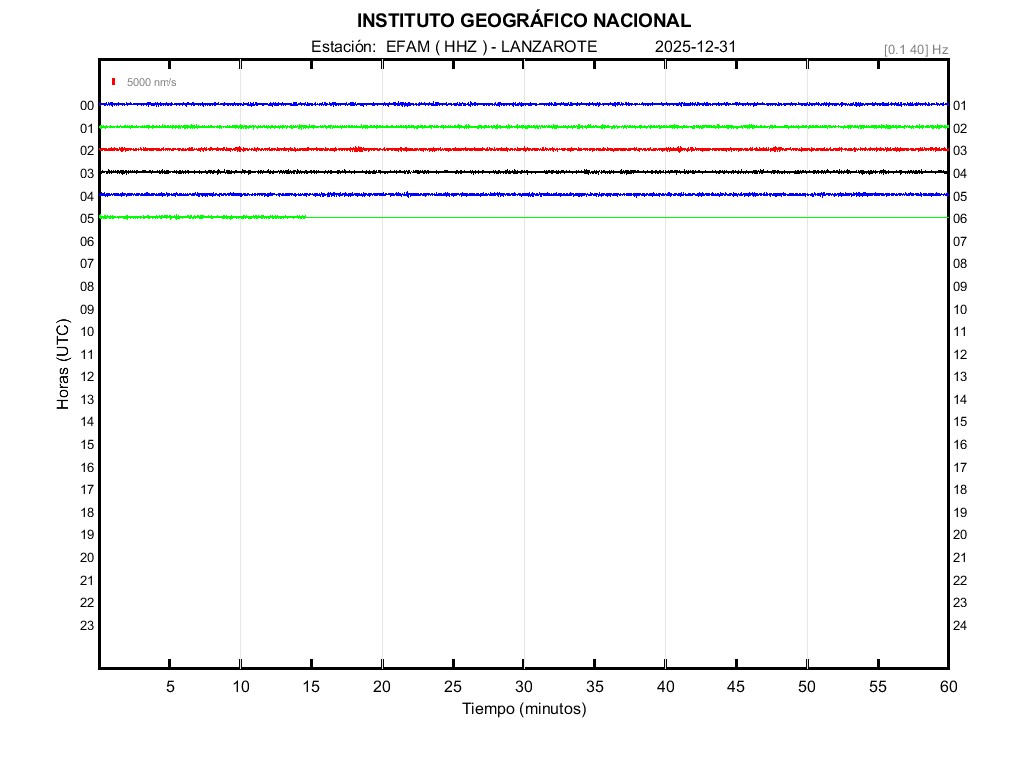Click the [0.1 40] Hz filter label

(916, 49)
